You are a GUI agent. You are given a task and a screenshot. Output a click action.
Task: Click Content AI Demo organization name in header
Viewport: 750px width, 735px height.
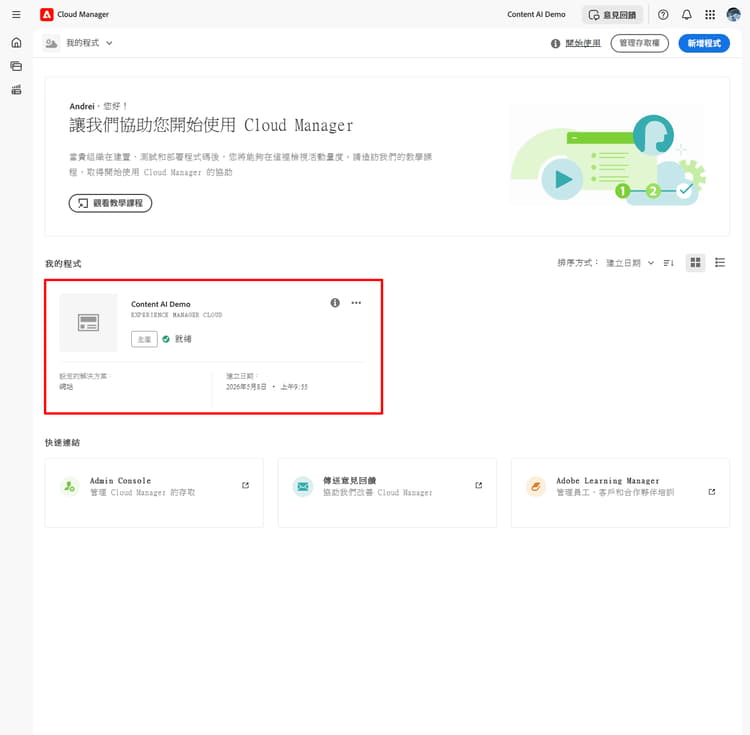click(536, 14)
